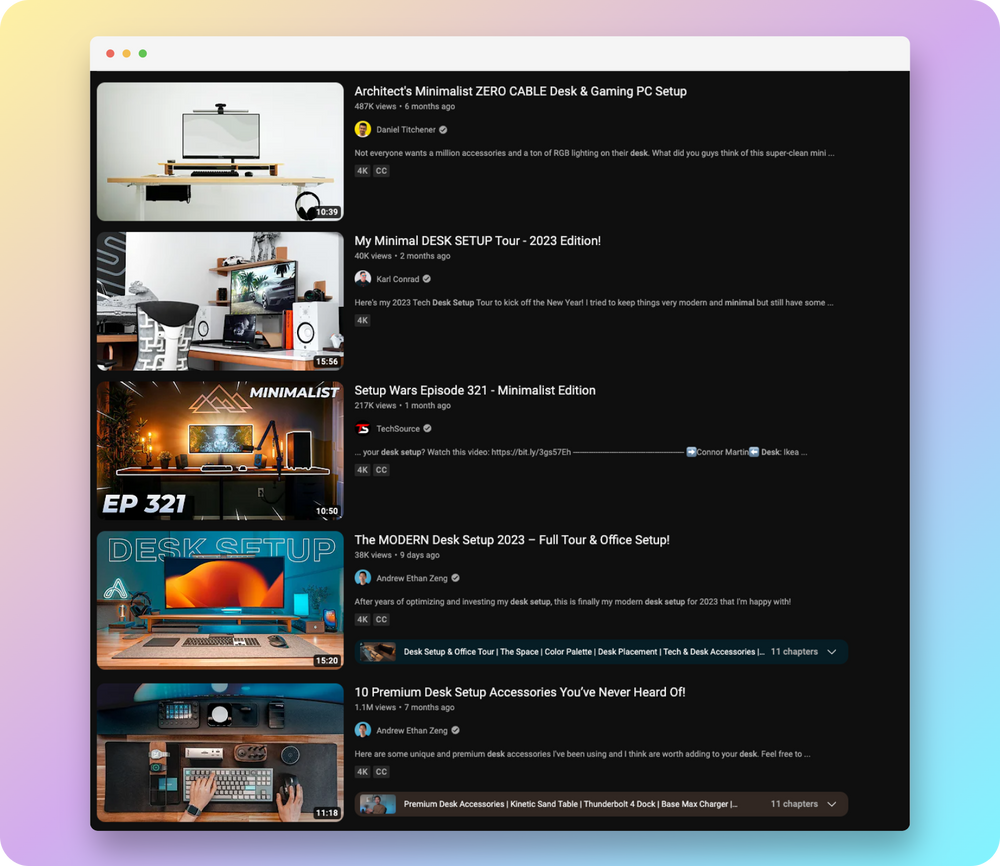Click the verified badge next to Andrew Ethan Zeng
Image resolution: width=1000 pixels, height=866 pixels.
[x=455, y=577]
